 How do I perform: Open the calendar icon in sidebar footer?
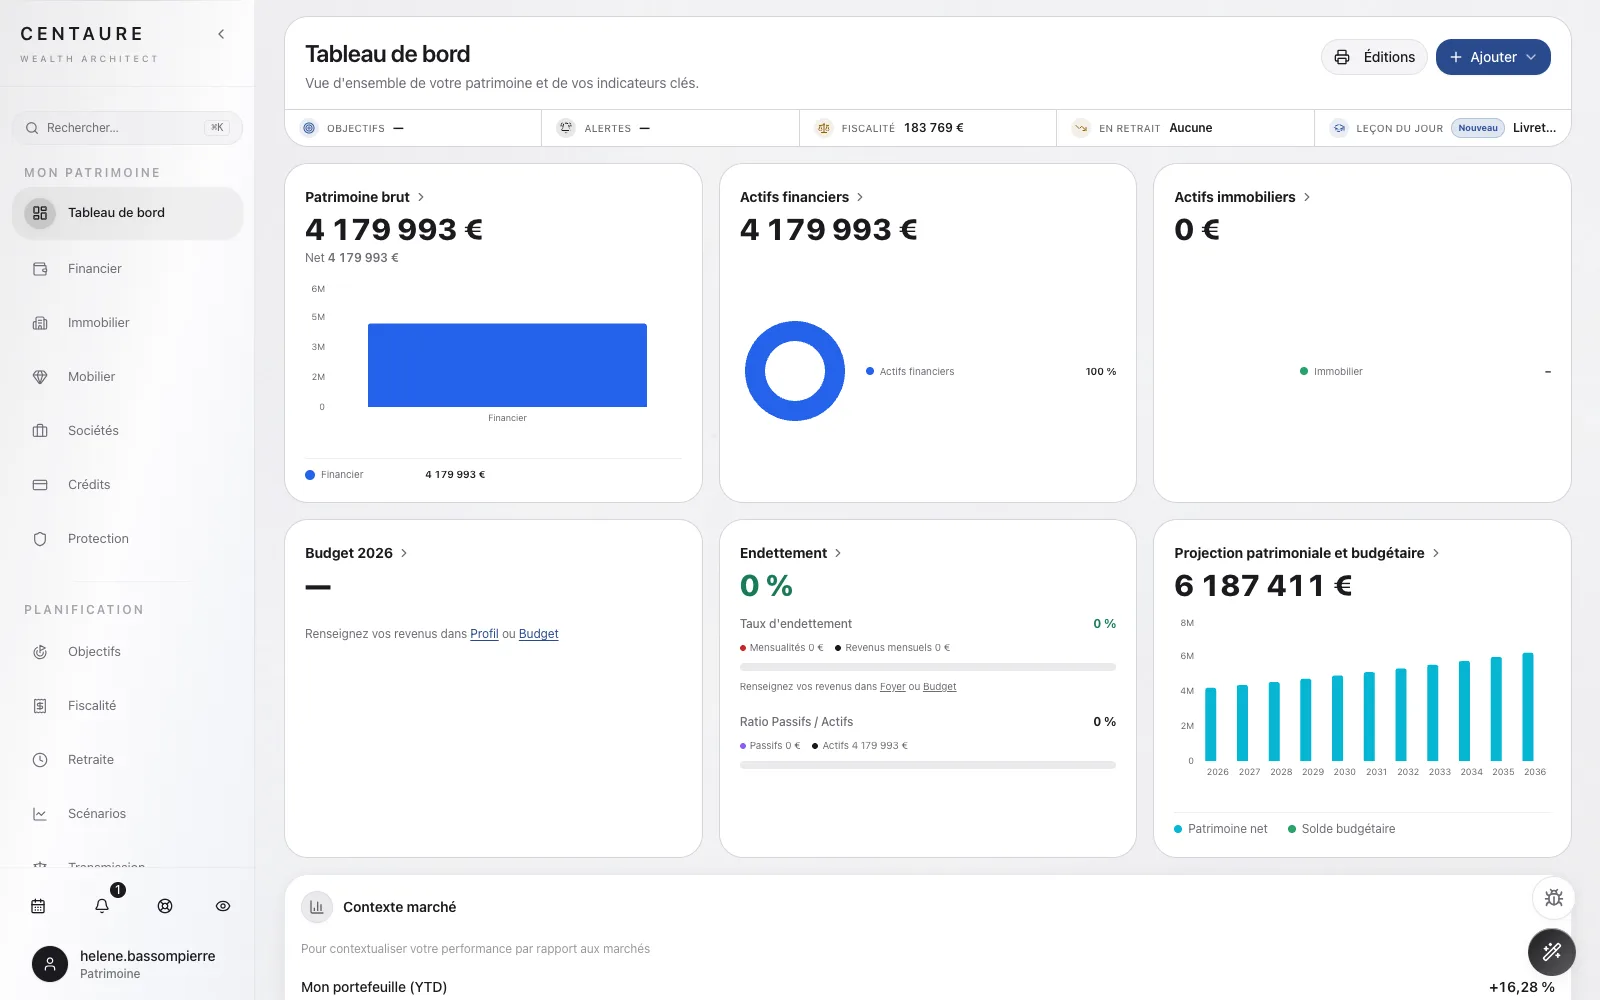coord(38,906)
